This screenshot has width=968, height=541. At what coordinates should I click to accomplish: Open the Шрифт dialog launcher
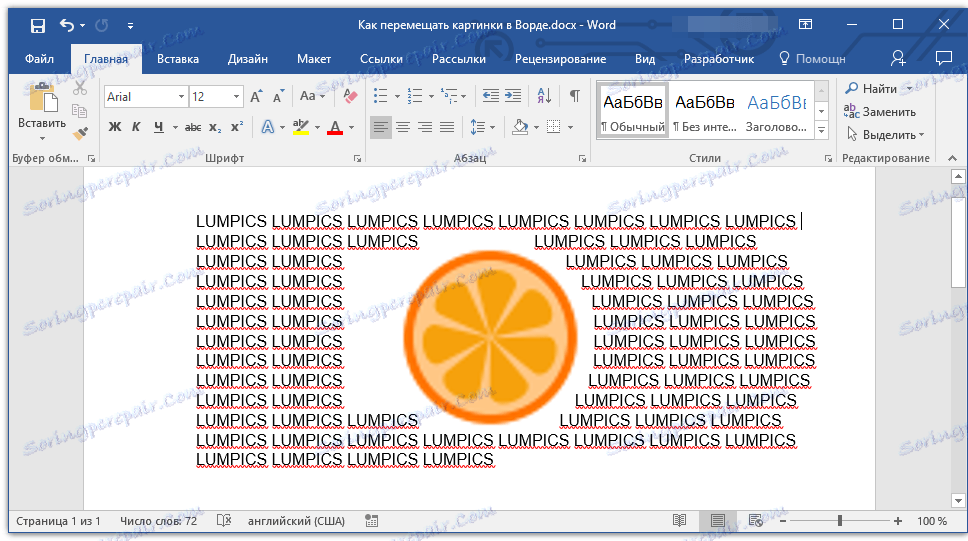click(x=357, y=159)
